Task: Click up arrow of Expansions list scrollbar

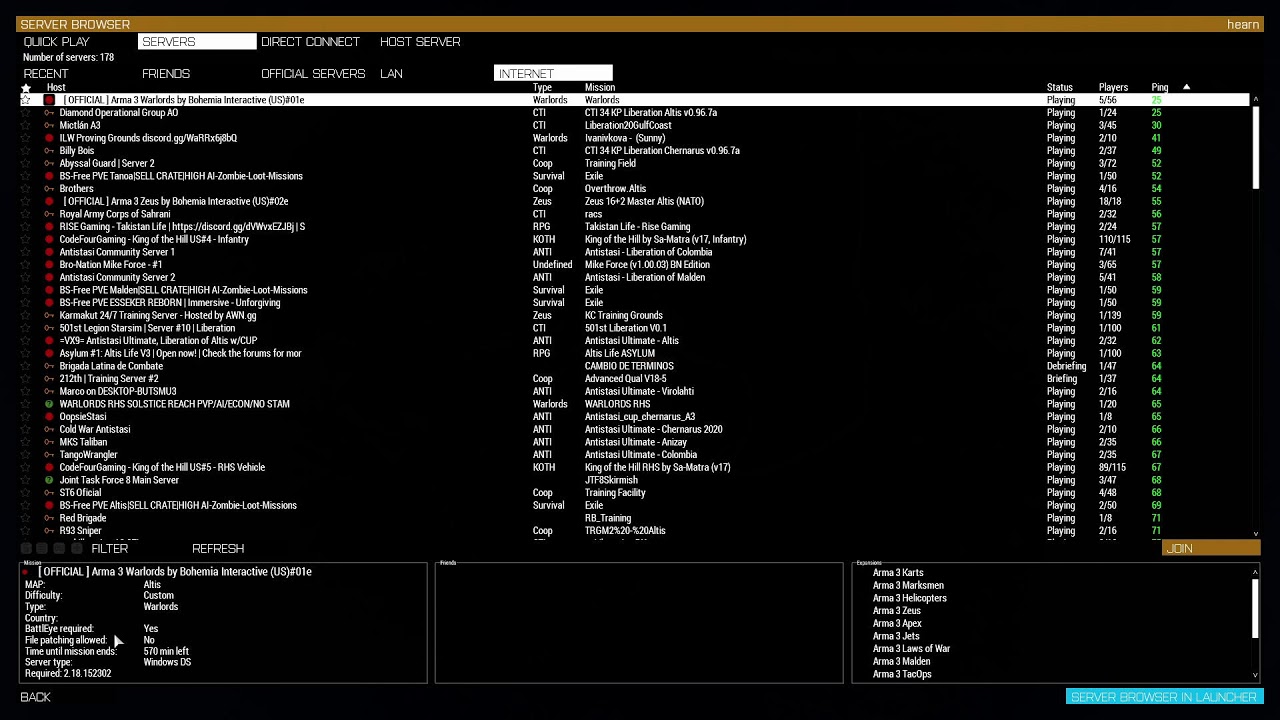Action: [x=1255, y=573]
